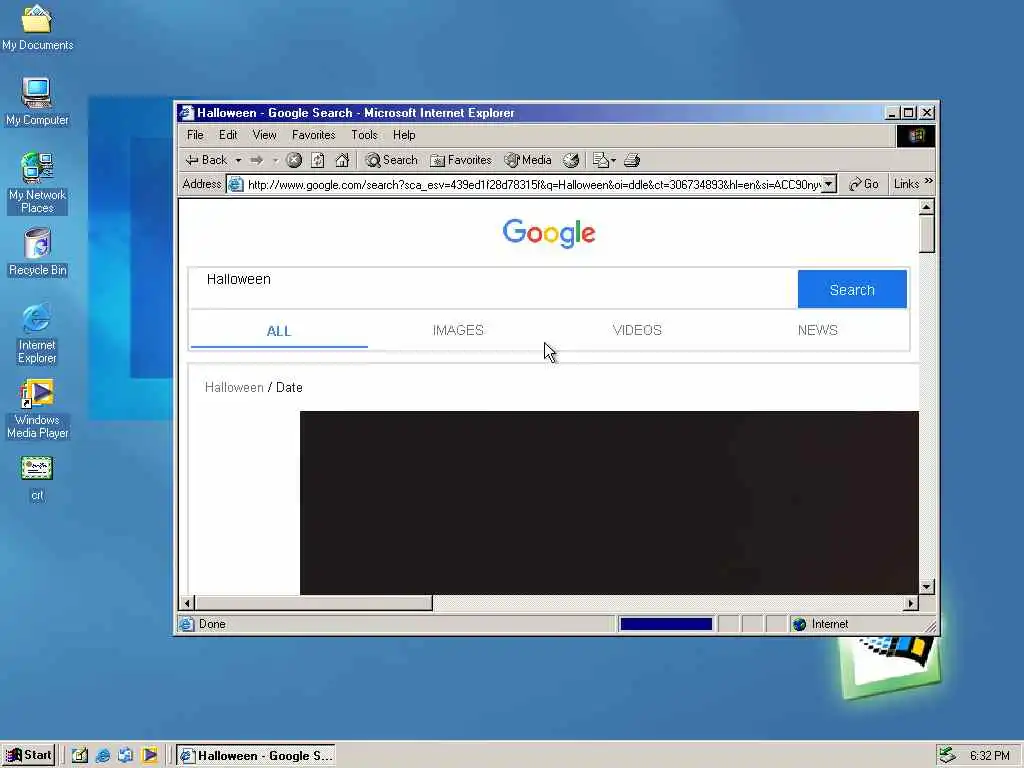Click the Refresh page icon
This screenshot has height=768, width=1024.
(x=317, y=160)
